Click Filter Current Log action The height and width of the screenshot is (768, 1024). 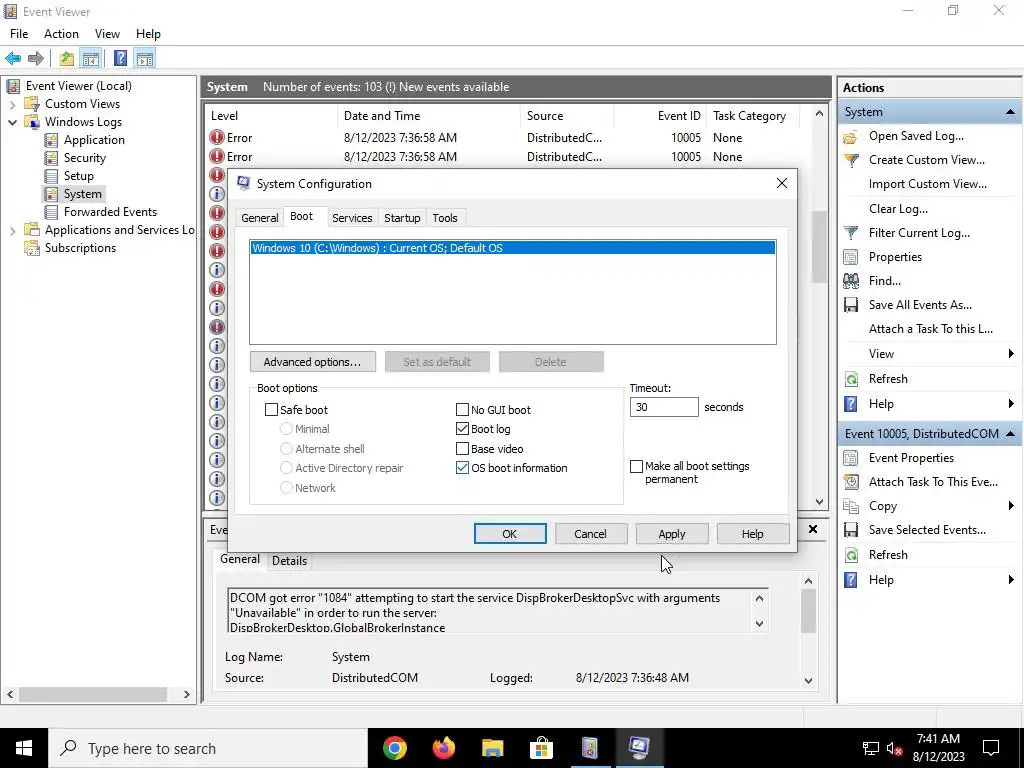point(919,233)
